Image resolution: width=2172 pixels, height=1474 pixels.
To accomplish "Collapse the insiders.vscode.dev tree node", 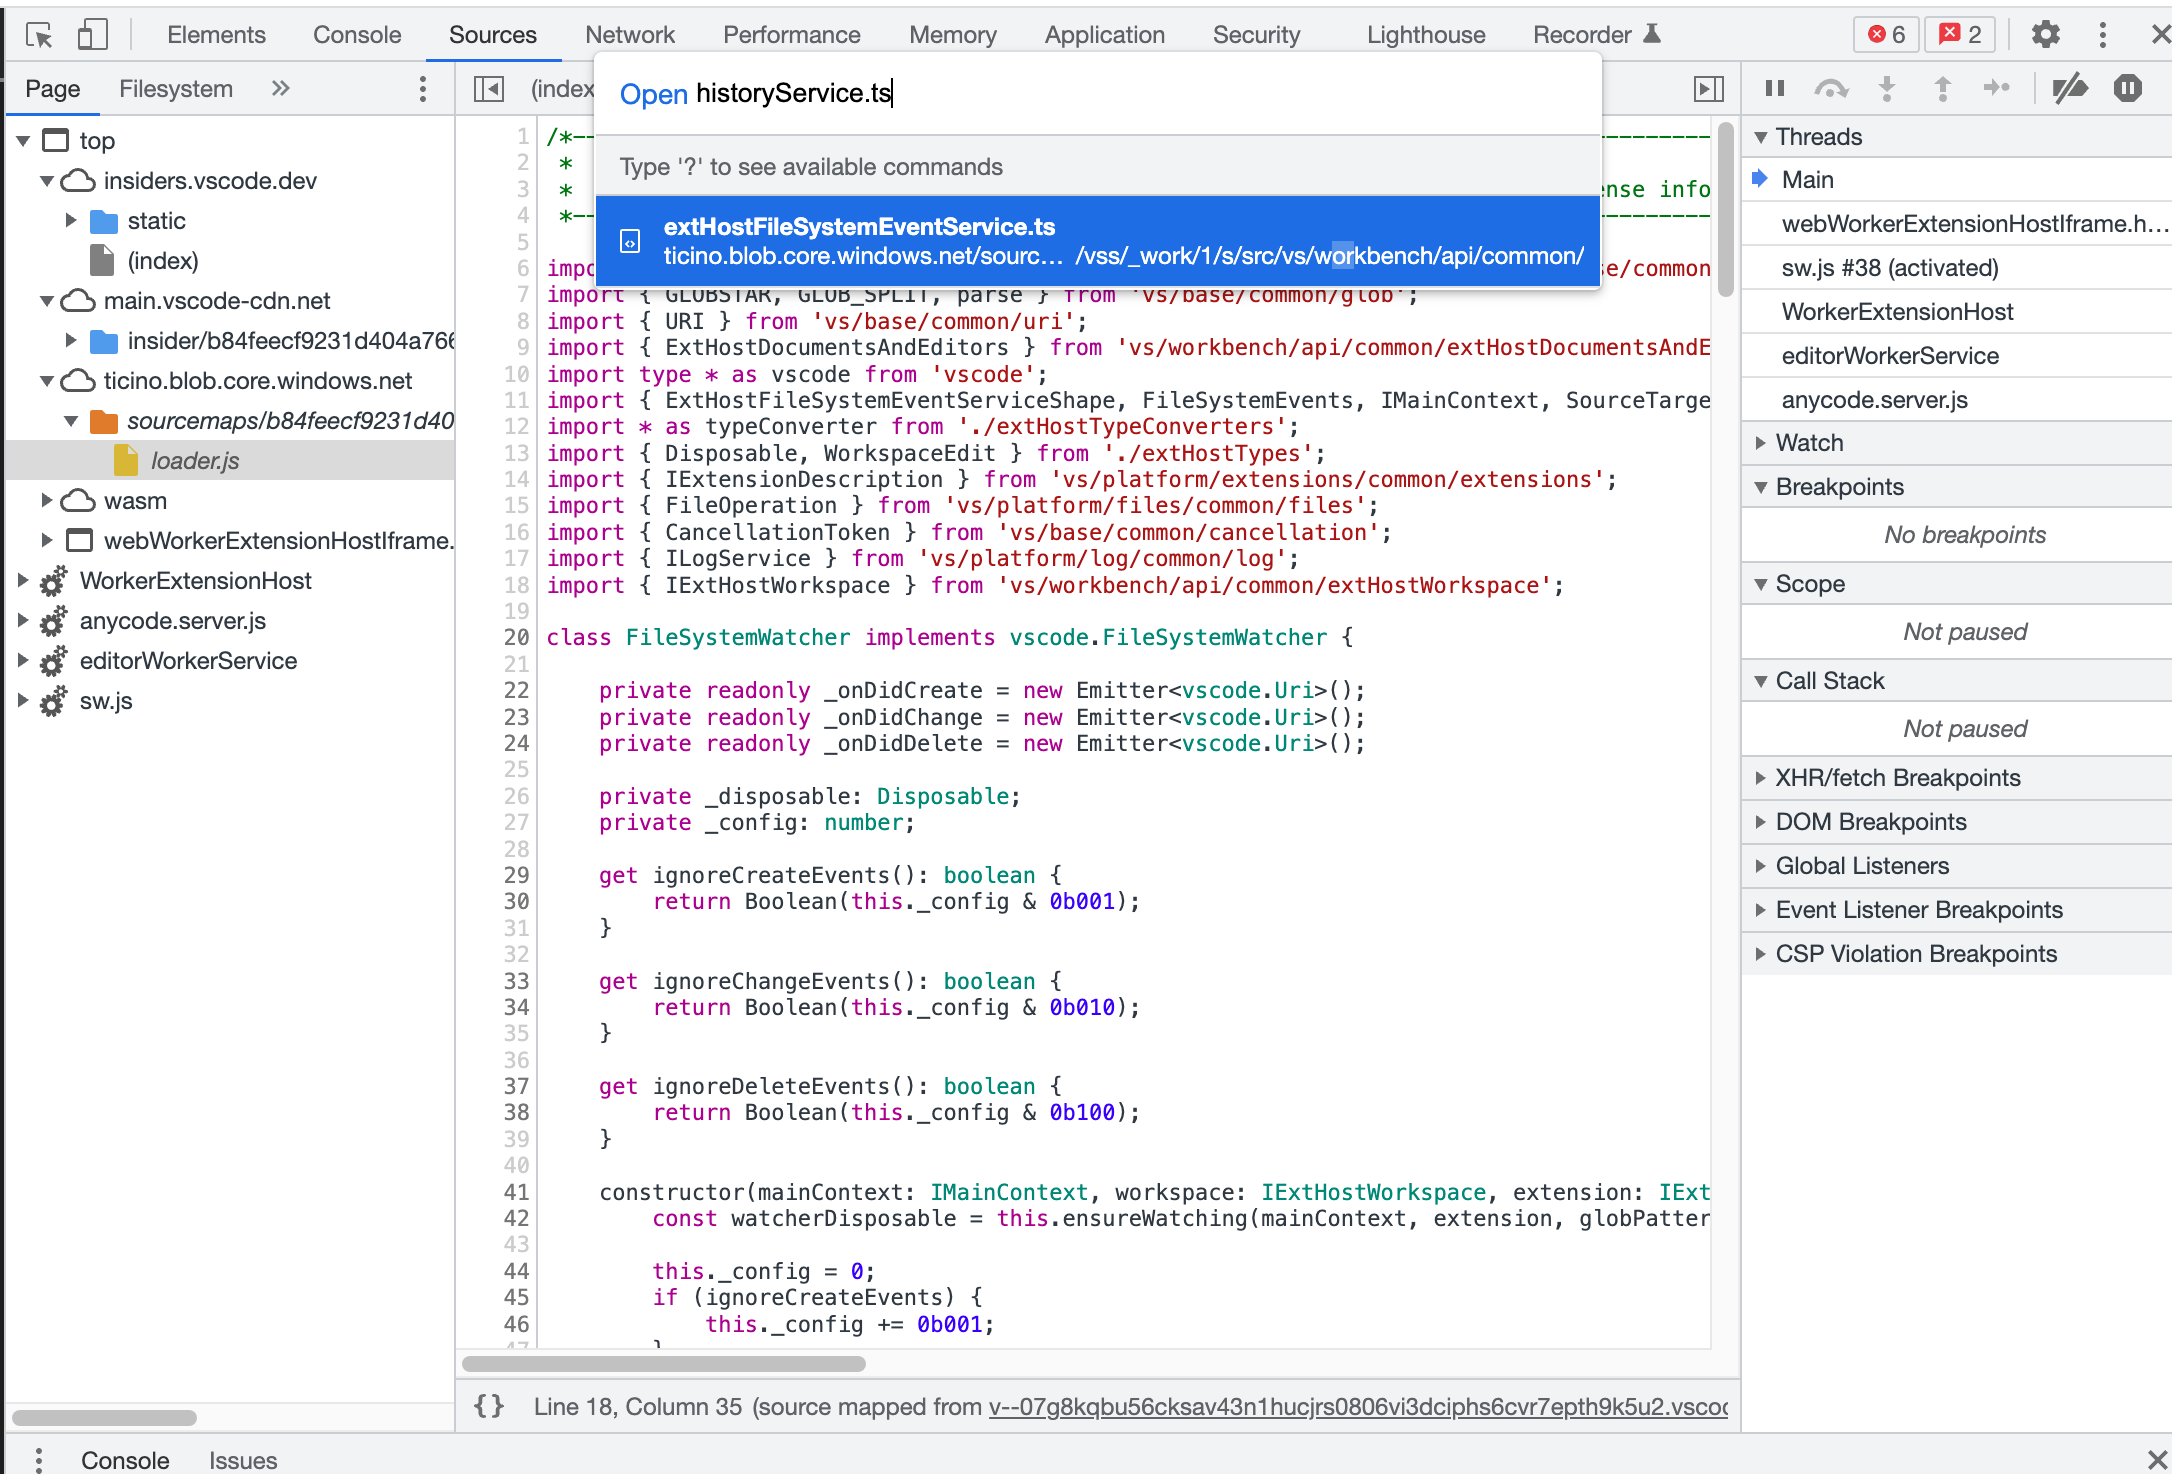I will (x=47, y=181).
